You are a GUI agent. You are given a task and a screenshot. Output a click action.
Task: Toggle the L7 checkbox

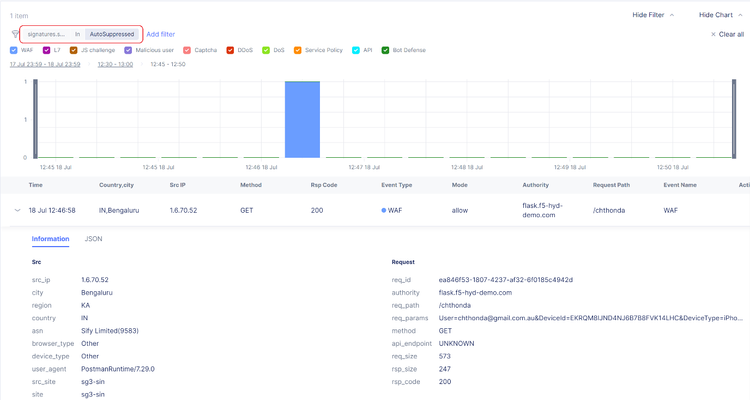(x=46, y=50)
